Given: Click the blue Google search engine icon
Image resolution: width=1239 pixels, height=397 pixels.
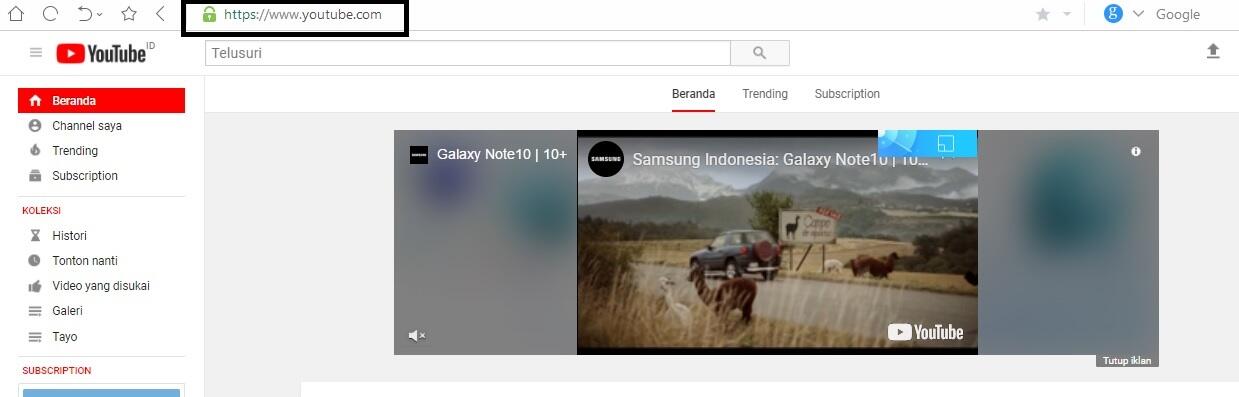Looking at the screenshot, I should pos(1113,14).
